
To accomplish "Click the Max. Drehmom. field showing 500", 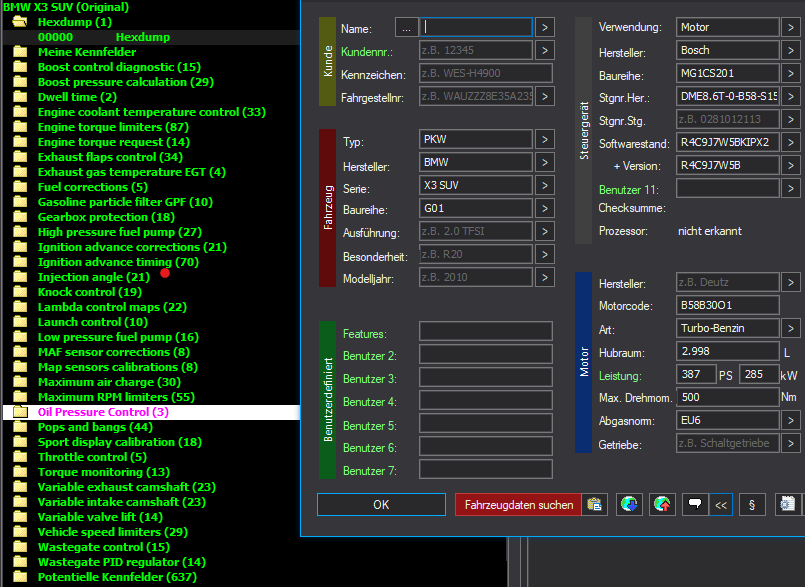I will (727, 397).
